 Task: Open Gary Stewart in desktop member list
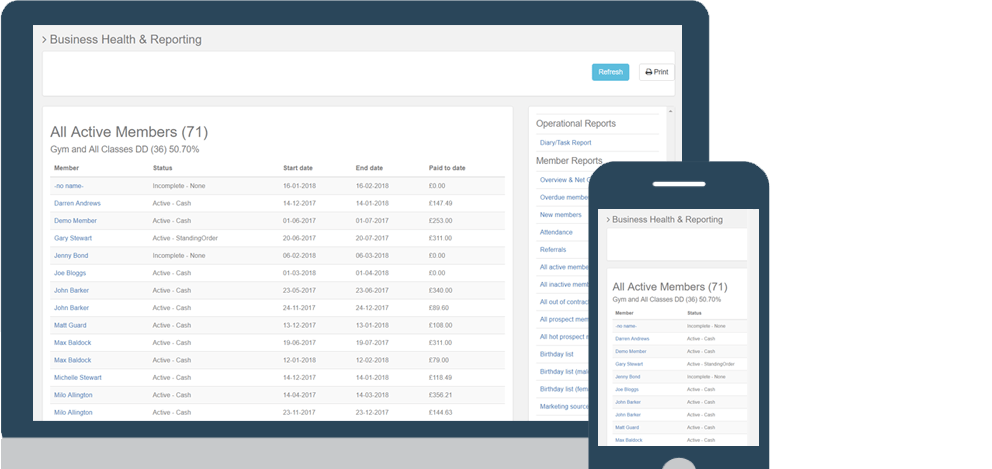coord(74,238)
